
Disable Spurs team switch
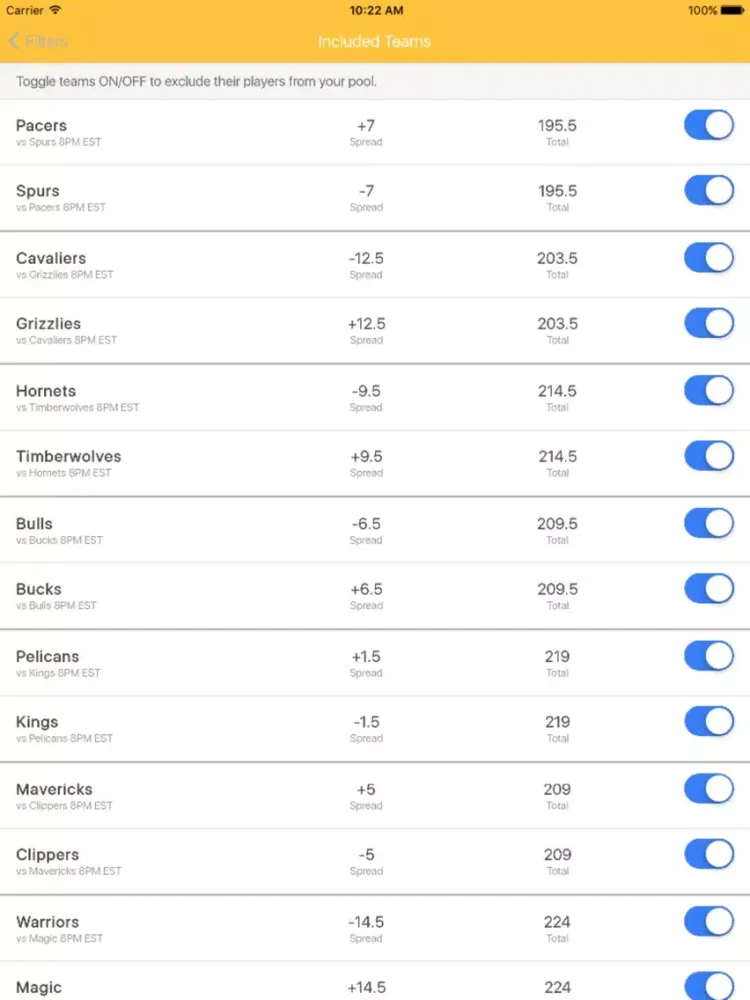pos(709,191)
